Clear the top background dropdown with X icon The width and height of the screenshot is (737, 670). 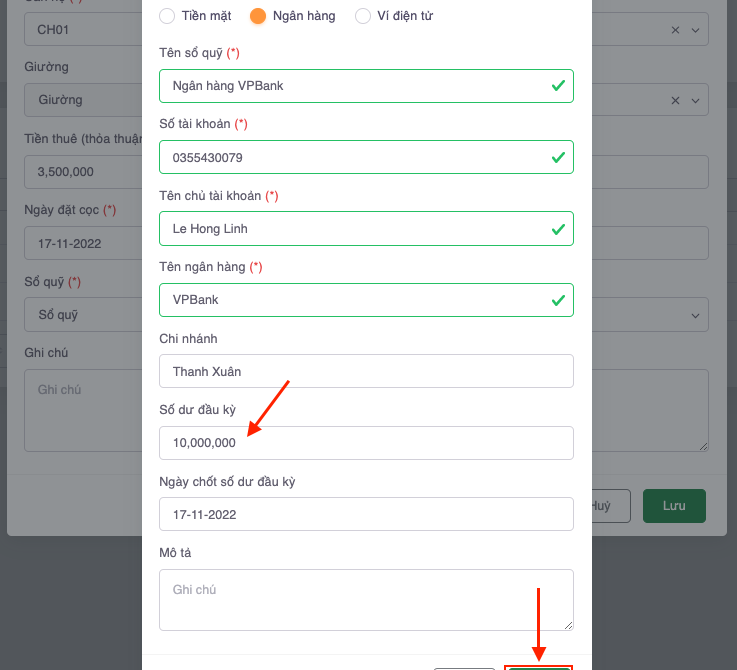click(x=675, y=30)
